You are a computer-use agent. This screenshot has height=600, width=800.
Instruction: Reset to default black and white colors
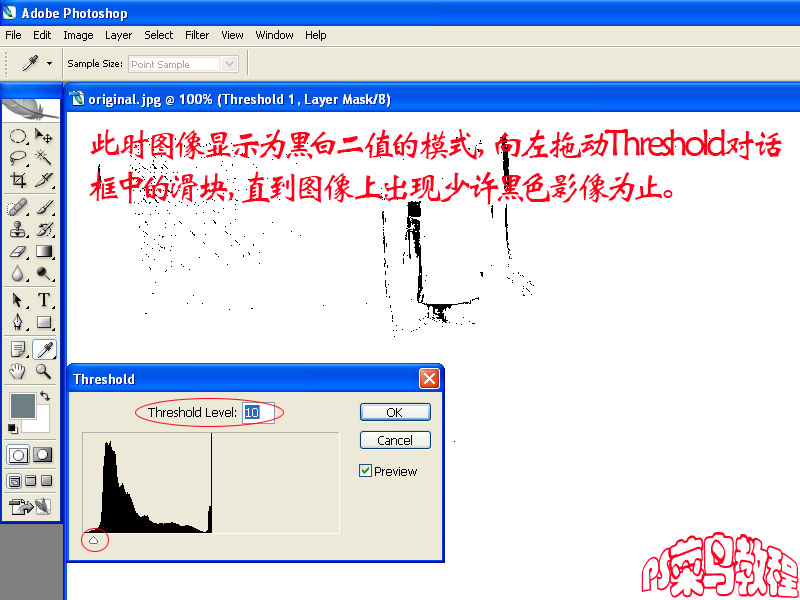click(13, 427)
